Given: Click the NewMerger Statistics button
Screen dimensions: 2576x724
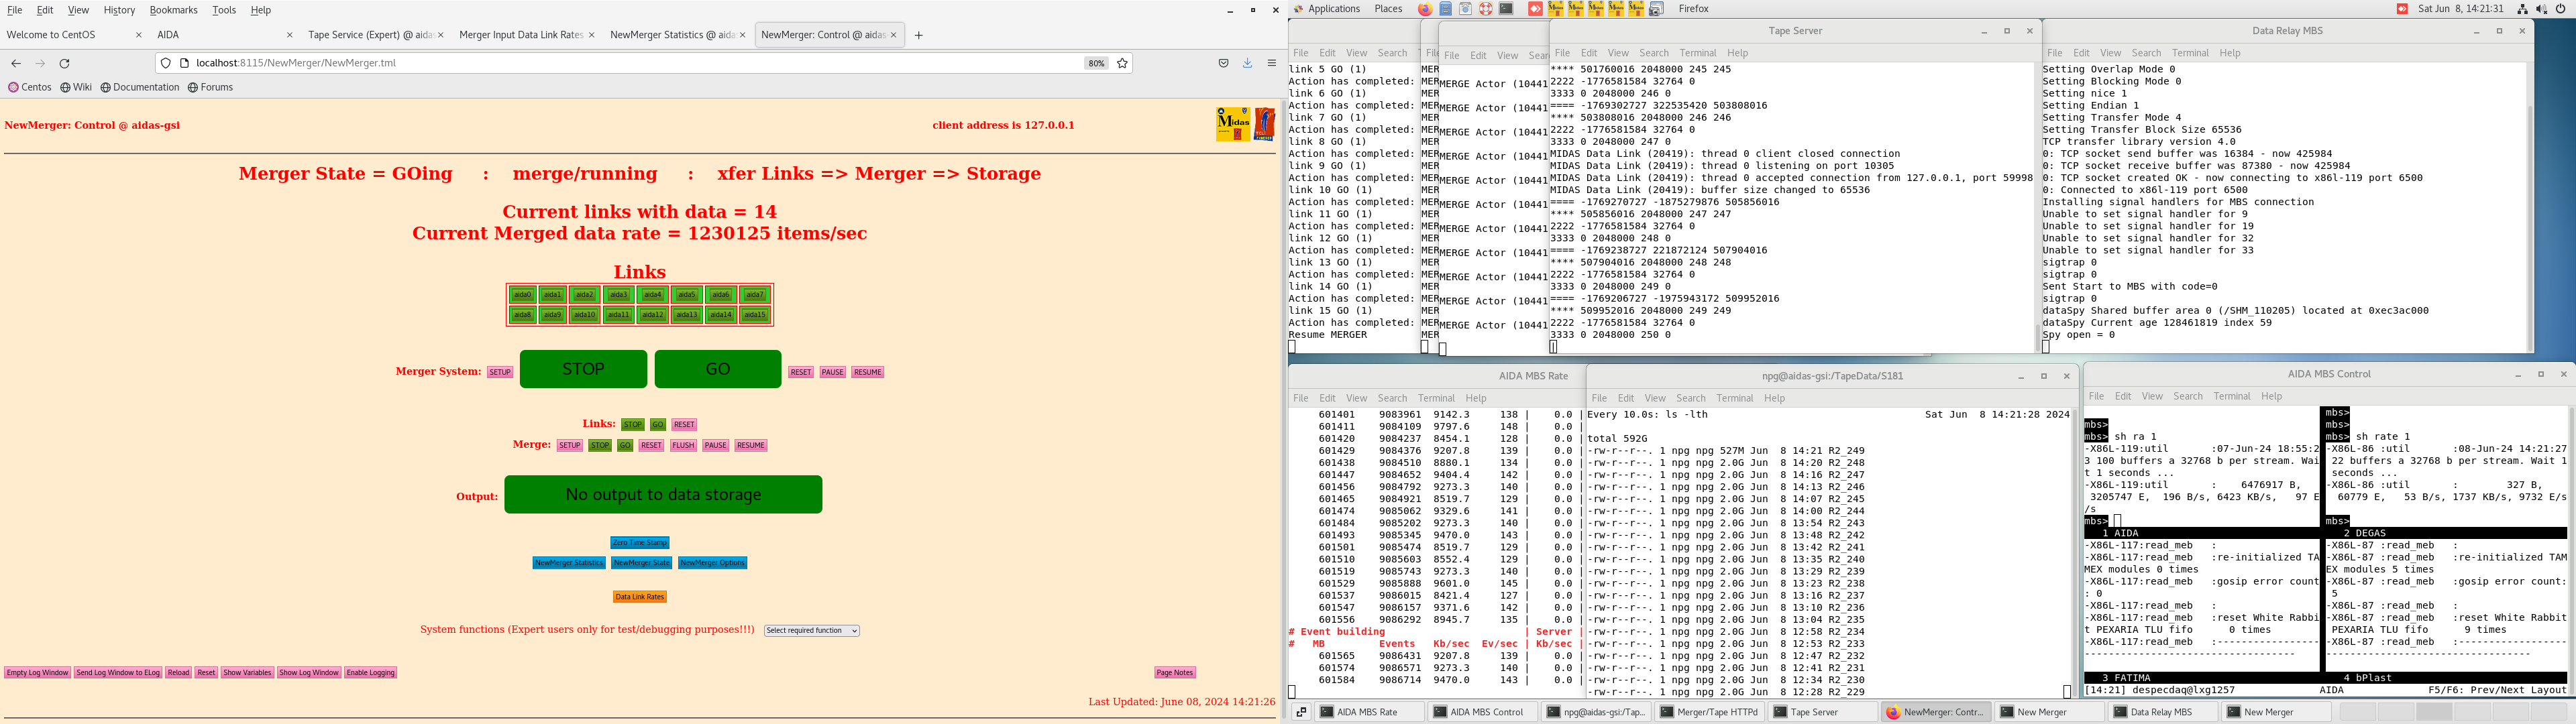Looking at the screenshot, I should (x=568, y=563).
